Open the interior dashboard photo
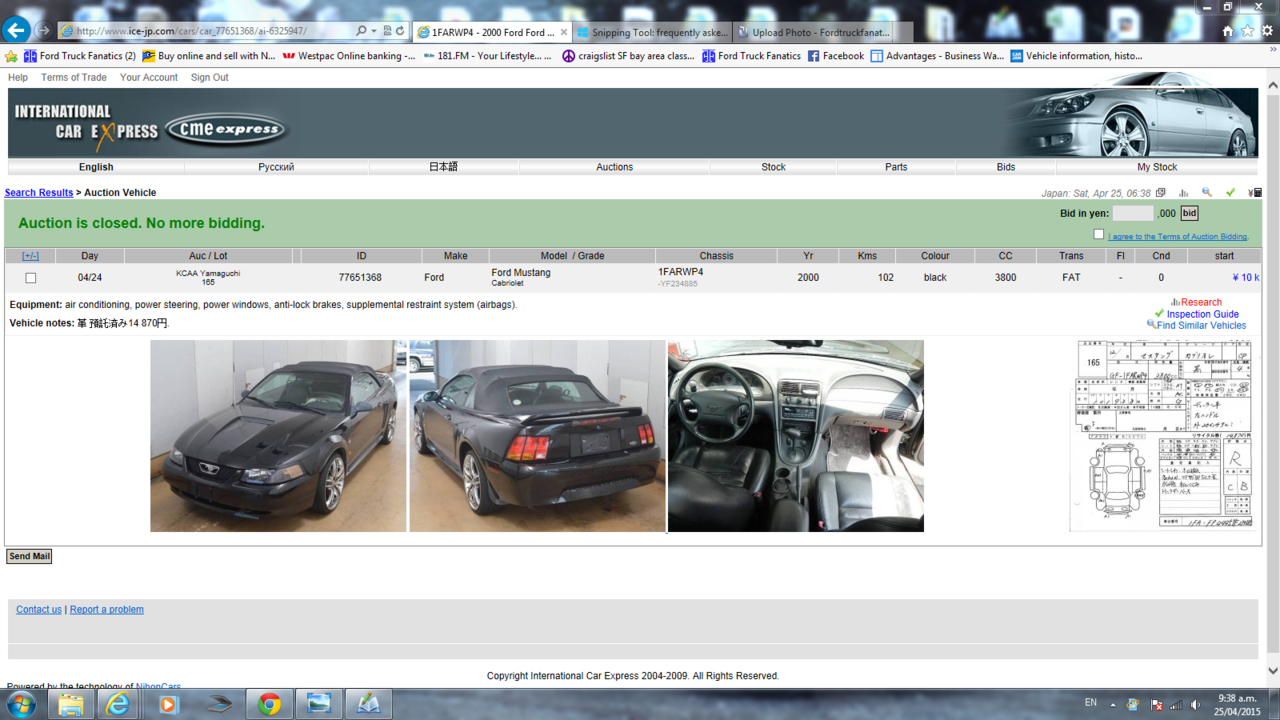The image size is (1280, 720). pyautogui.click(x=796, y=436)
